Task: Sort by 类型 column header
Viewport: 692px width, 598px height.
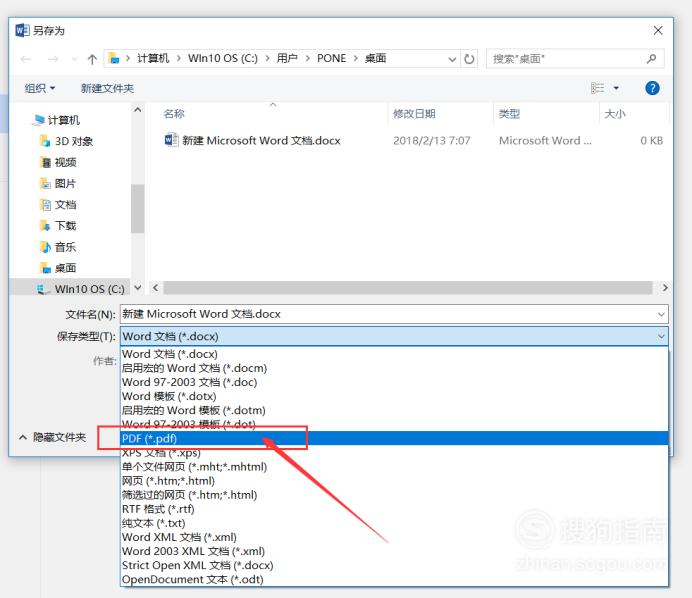Action: tap(509, 114)
